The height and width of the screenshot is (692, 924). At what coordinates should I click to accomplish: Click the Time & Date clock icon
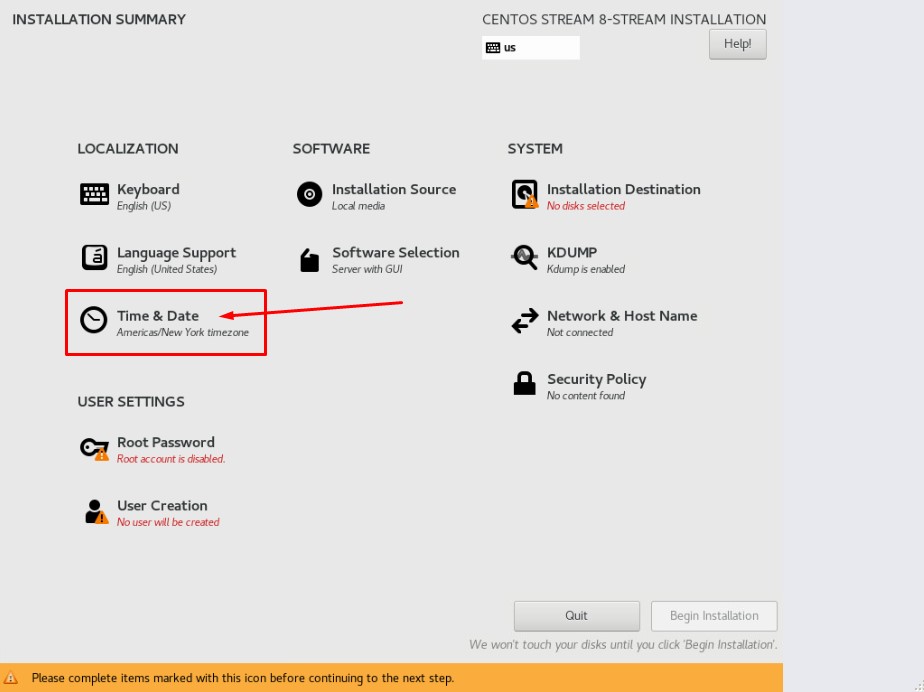point(94,320)
